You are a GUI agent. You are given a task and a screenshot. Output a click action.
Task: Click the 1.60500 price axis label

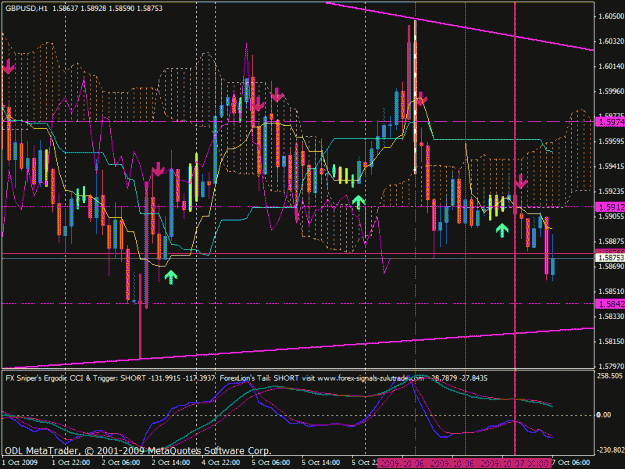611,16
